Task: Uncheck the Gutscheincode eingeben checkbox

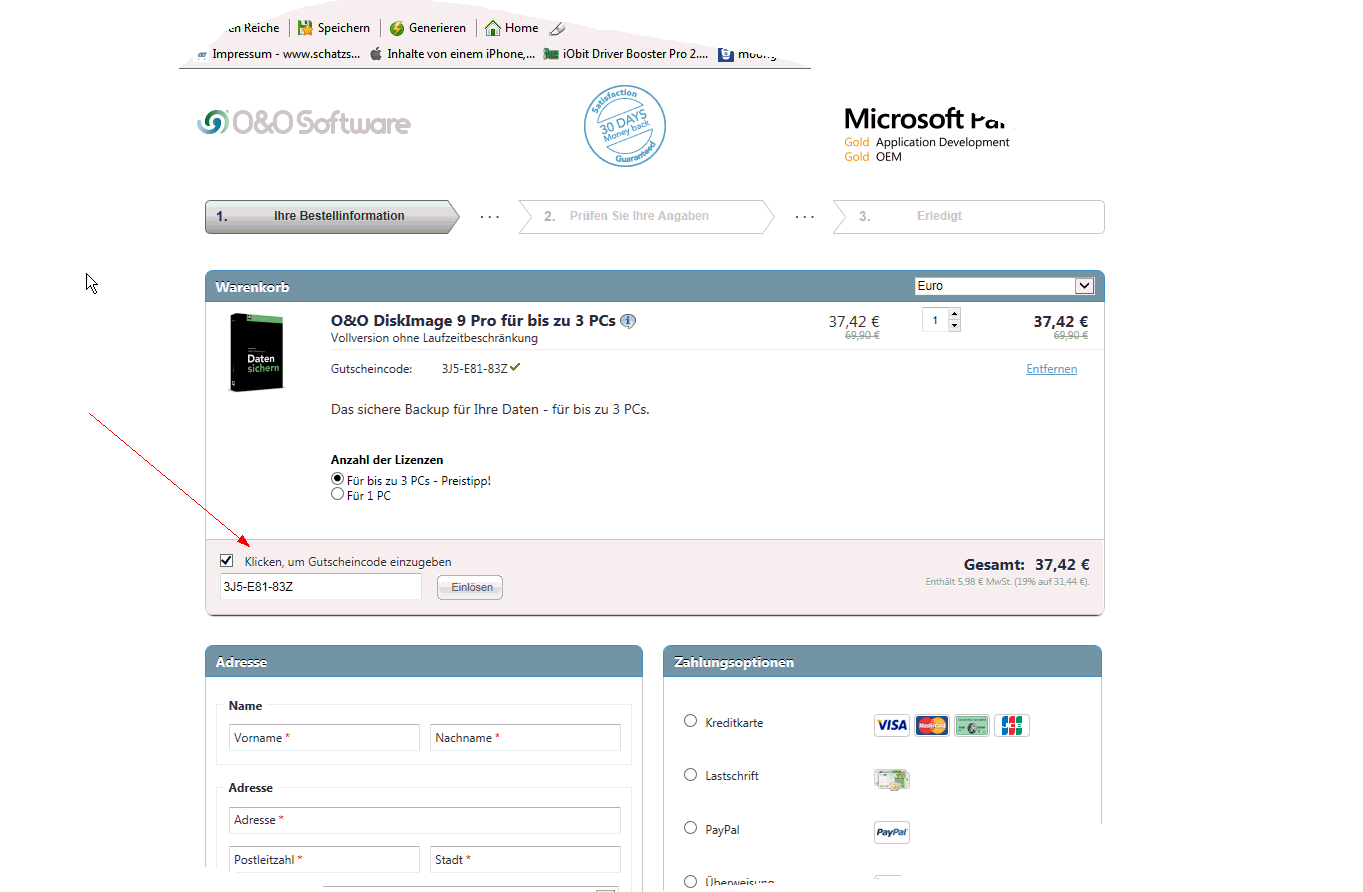Action: point(227,561)
